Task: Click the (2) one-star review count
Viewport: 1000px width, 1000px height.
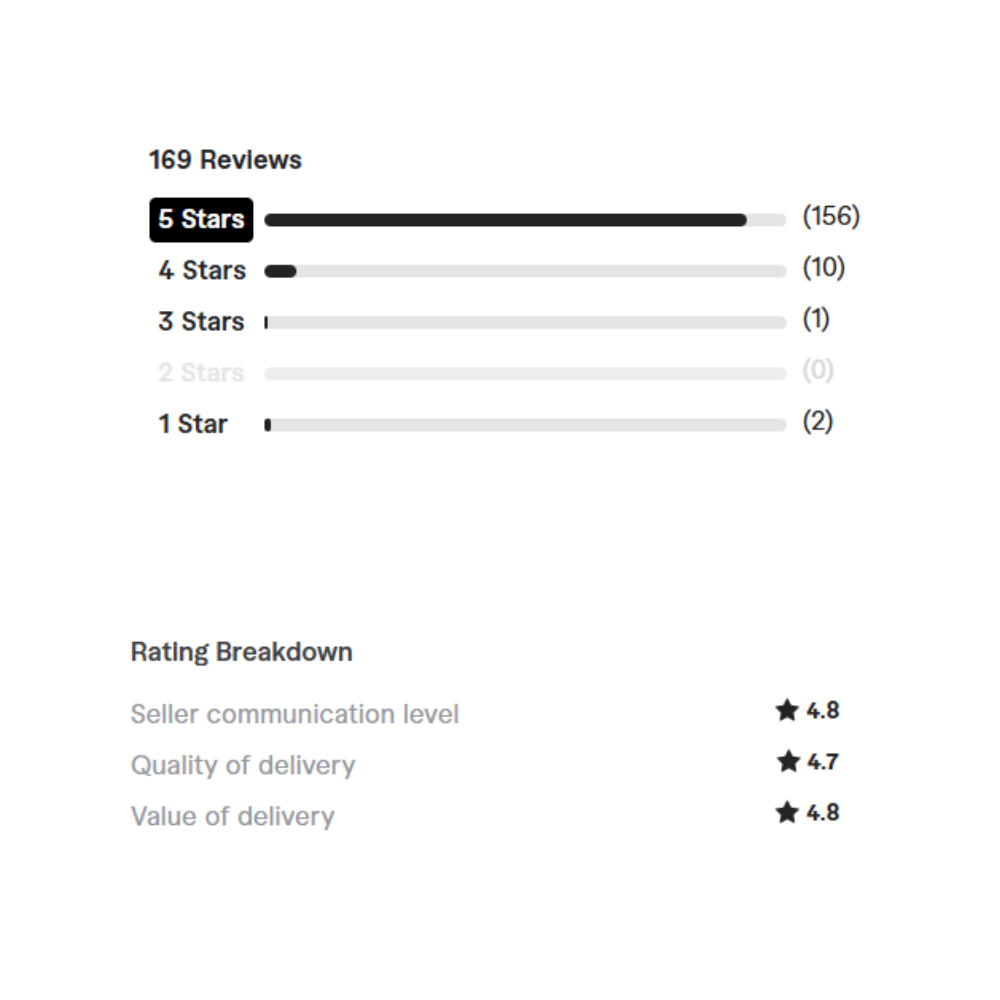Action: point(817,421)
